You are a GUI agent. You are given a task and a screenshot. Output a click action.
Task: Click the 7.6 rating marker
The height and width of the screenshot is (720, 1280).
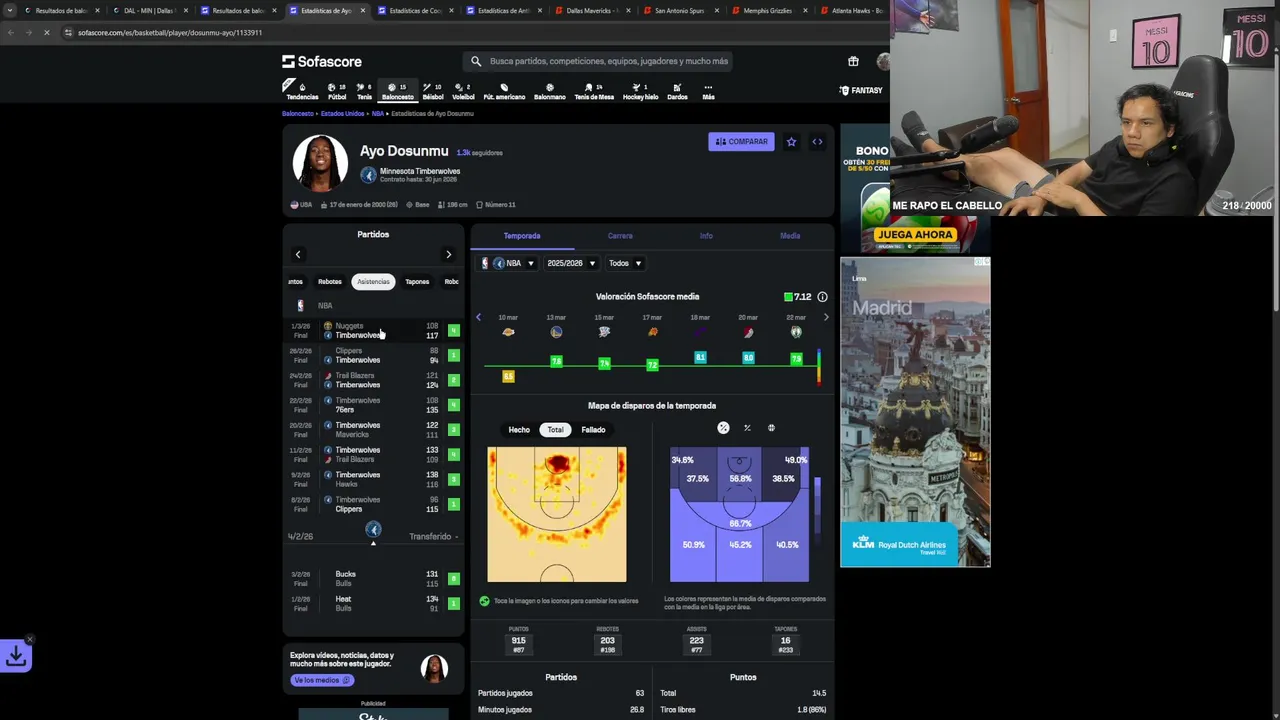[556, 361]
